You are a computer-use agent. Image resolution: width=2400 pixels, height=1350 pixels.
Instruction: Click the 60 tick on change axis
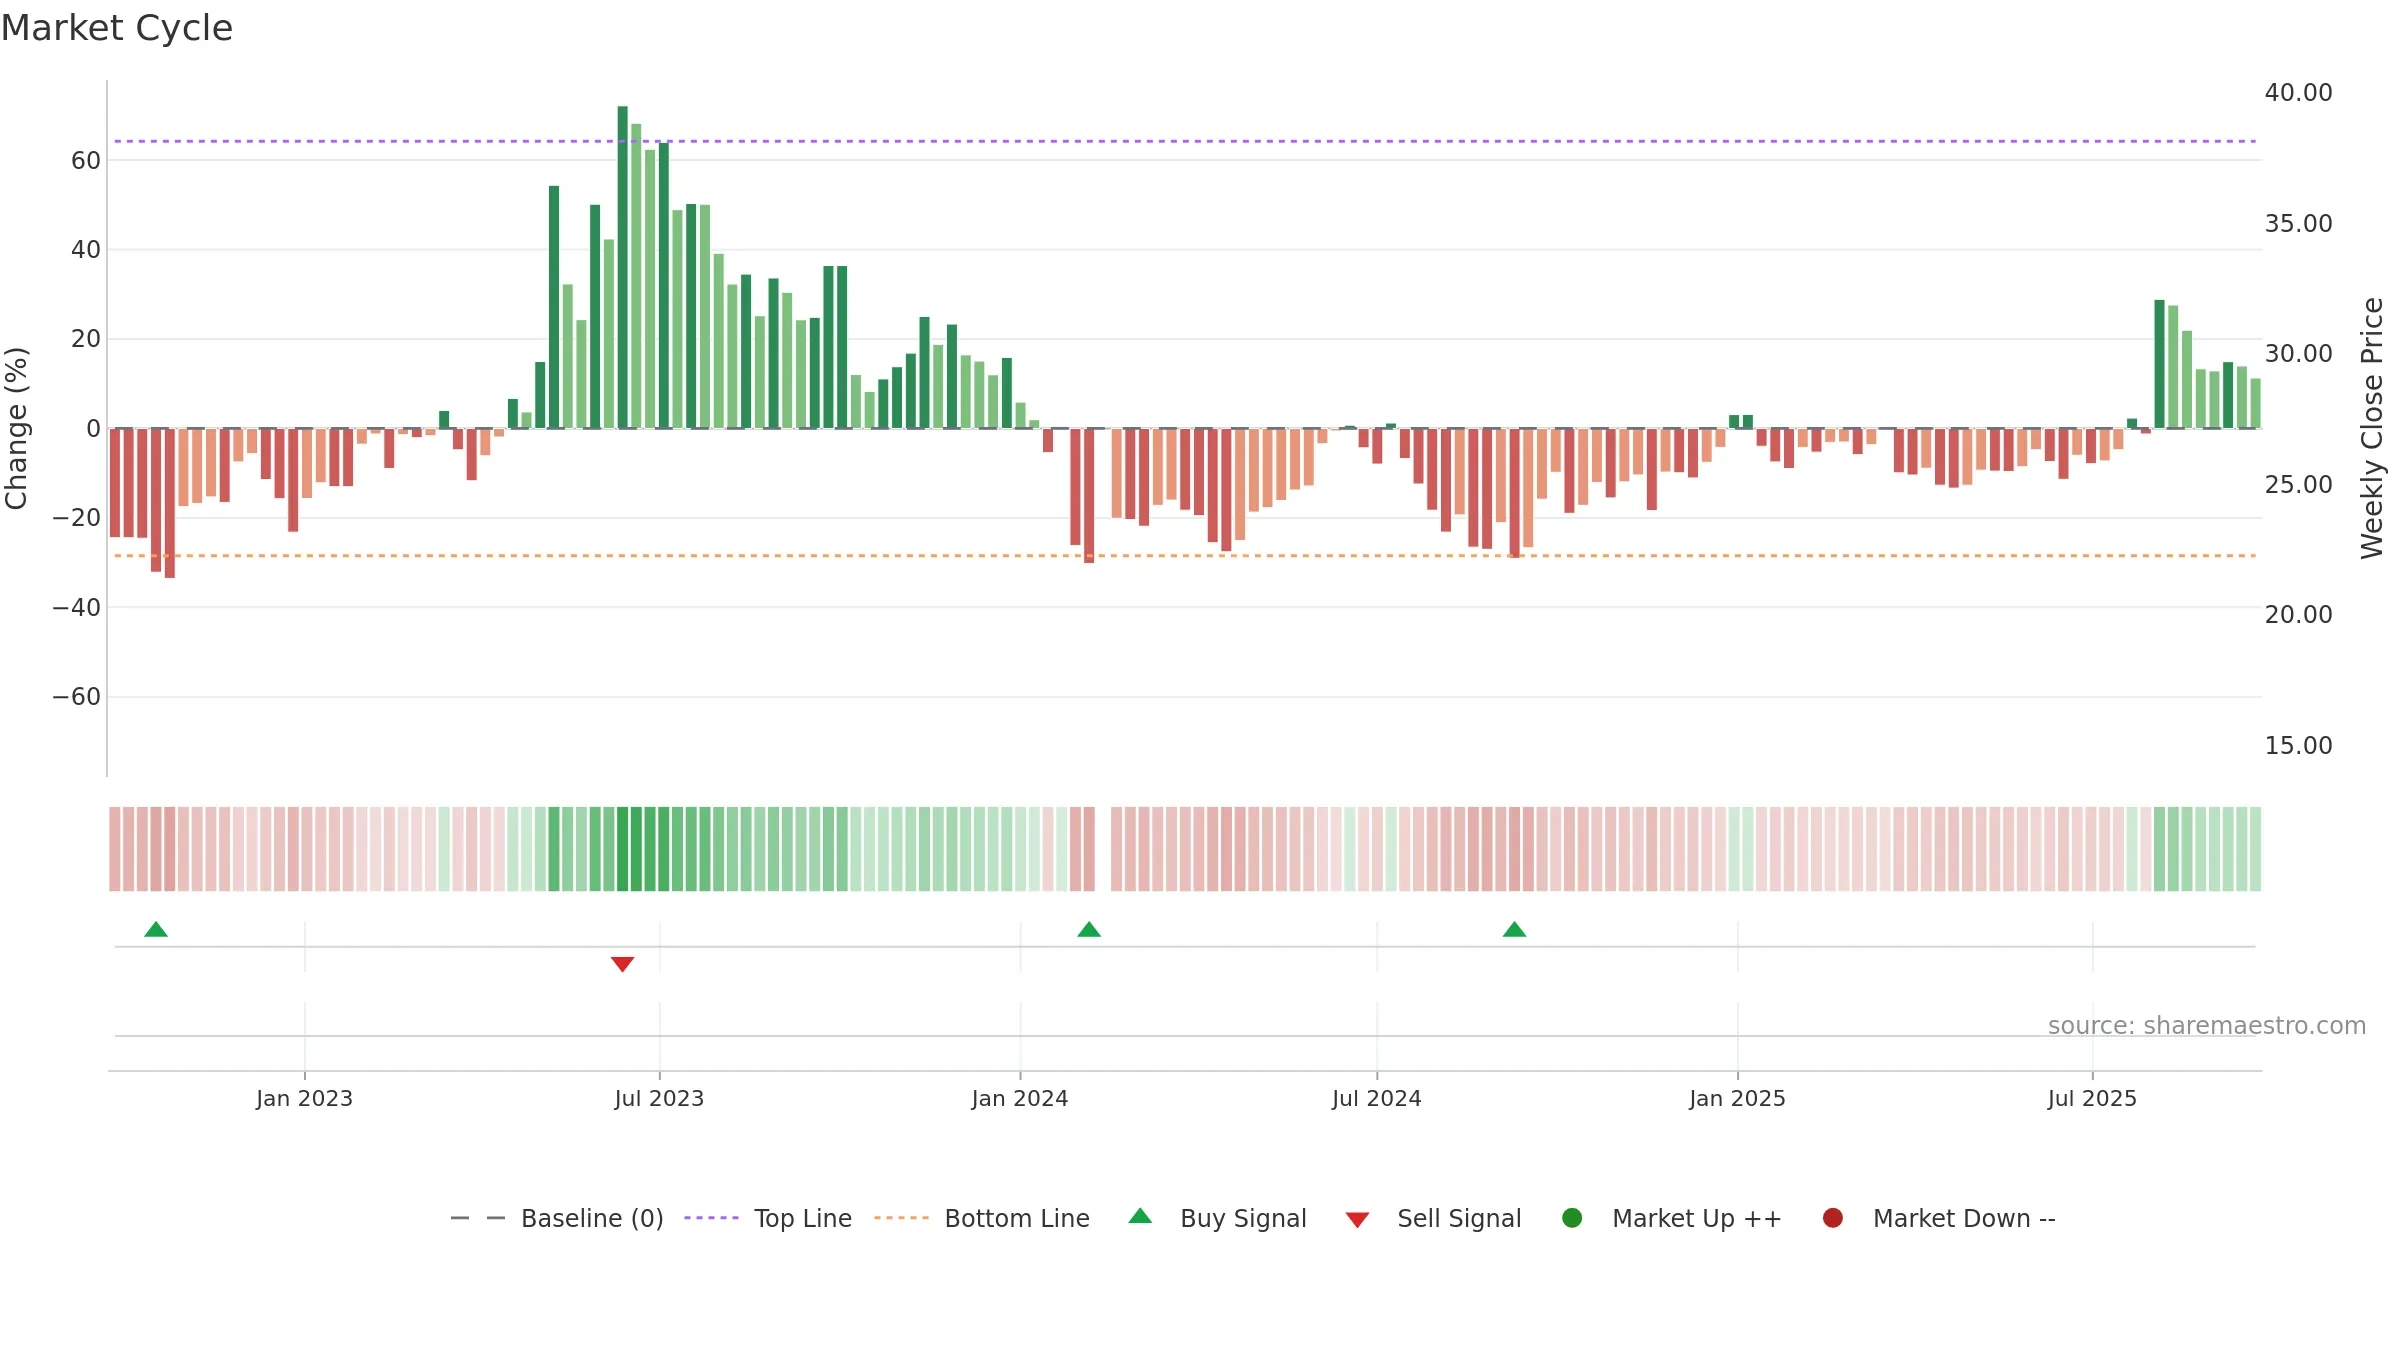tap(86, 160)
